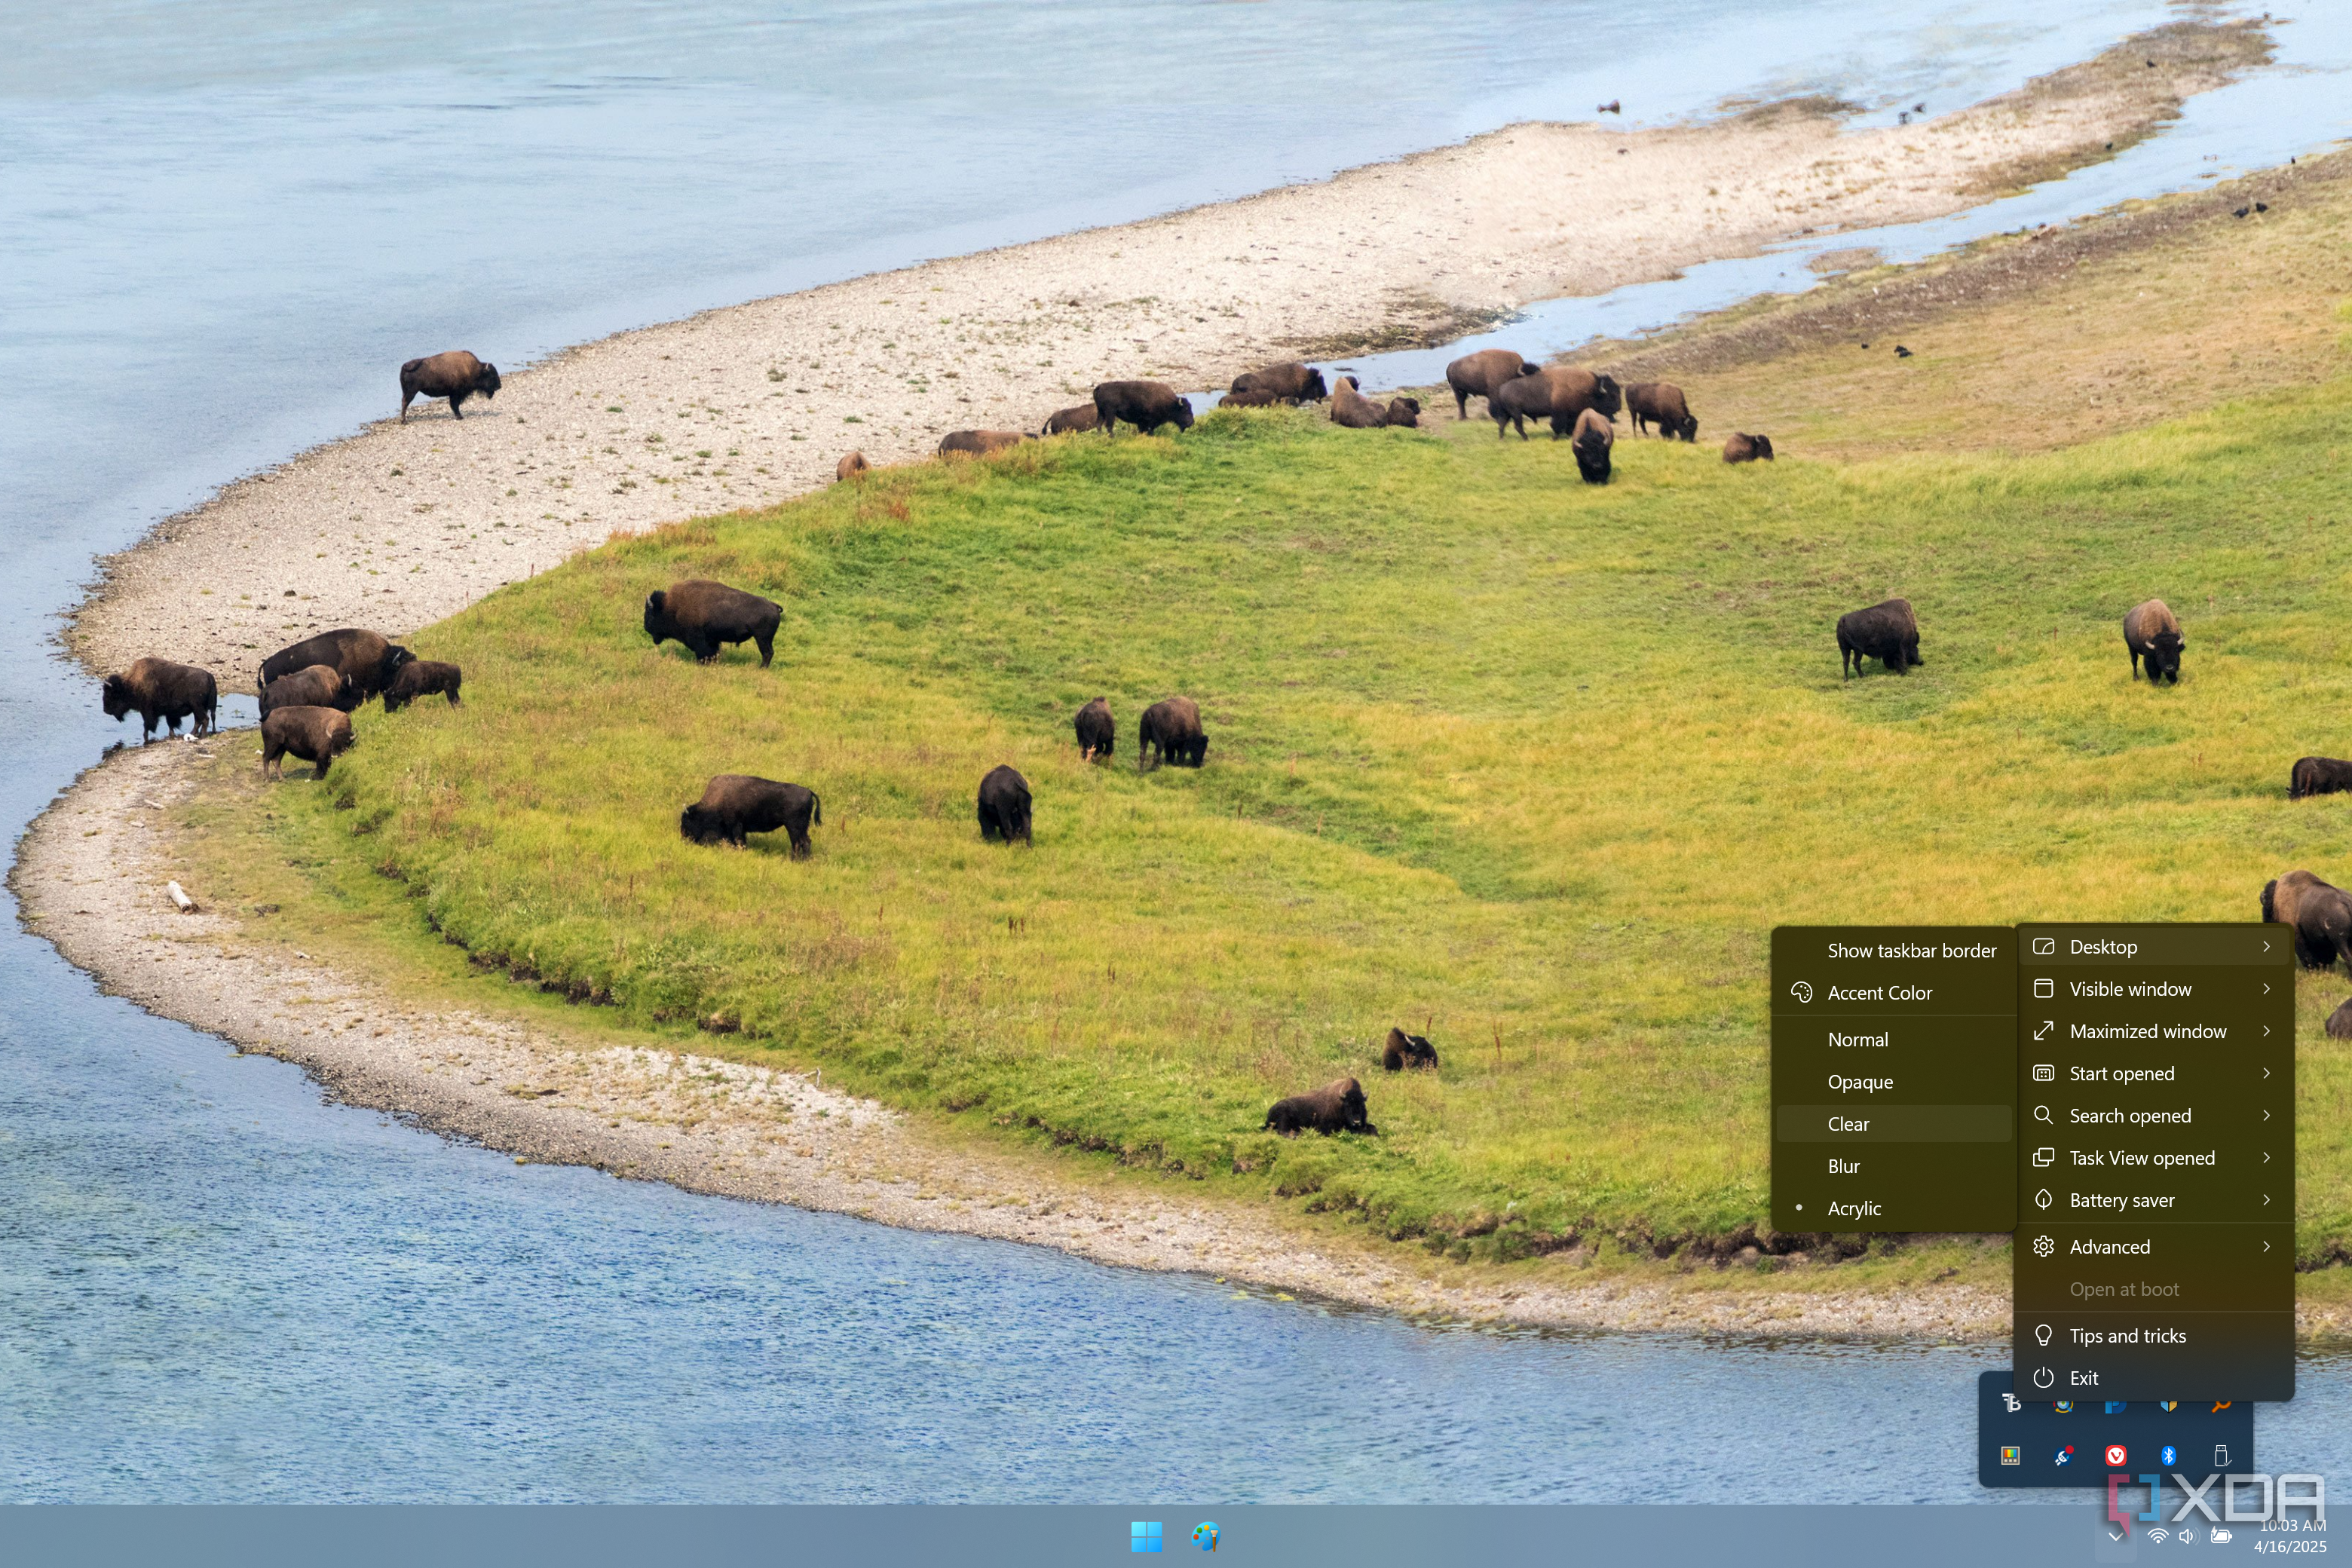Select the Opaque taskbar appearance
Image resolution: width=2352 pixels, height=1568 pixels.
(x=1894, y=1081)
